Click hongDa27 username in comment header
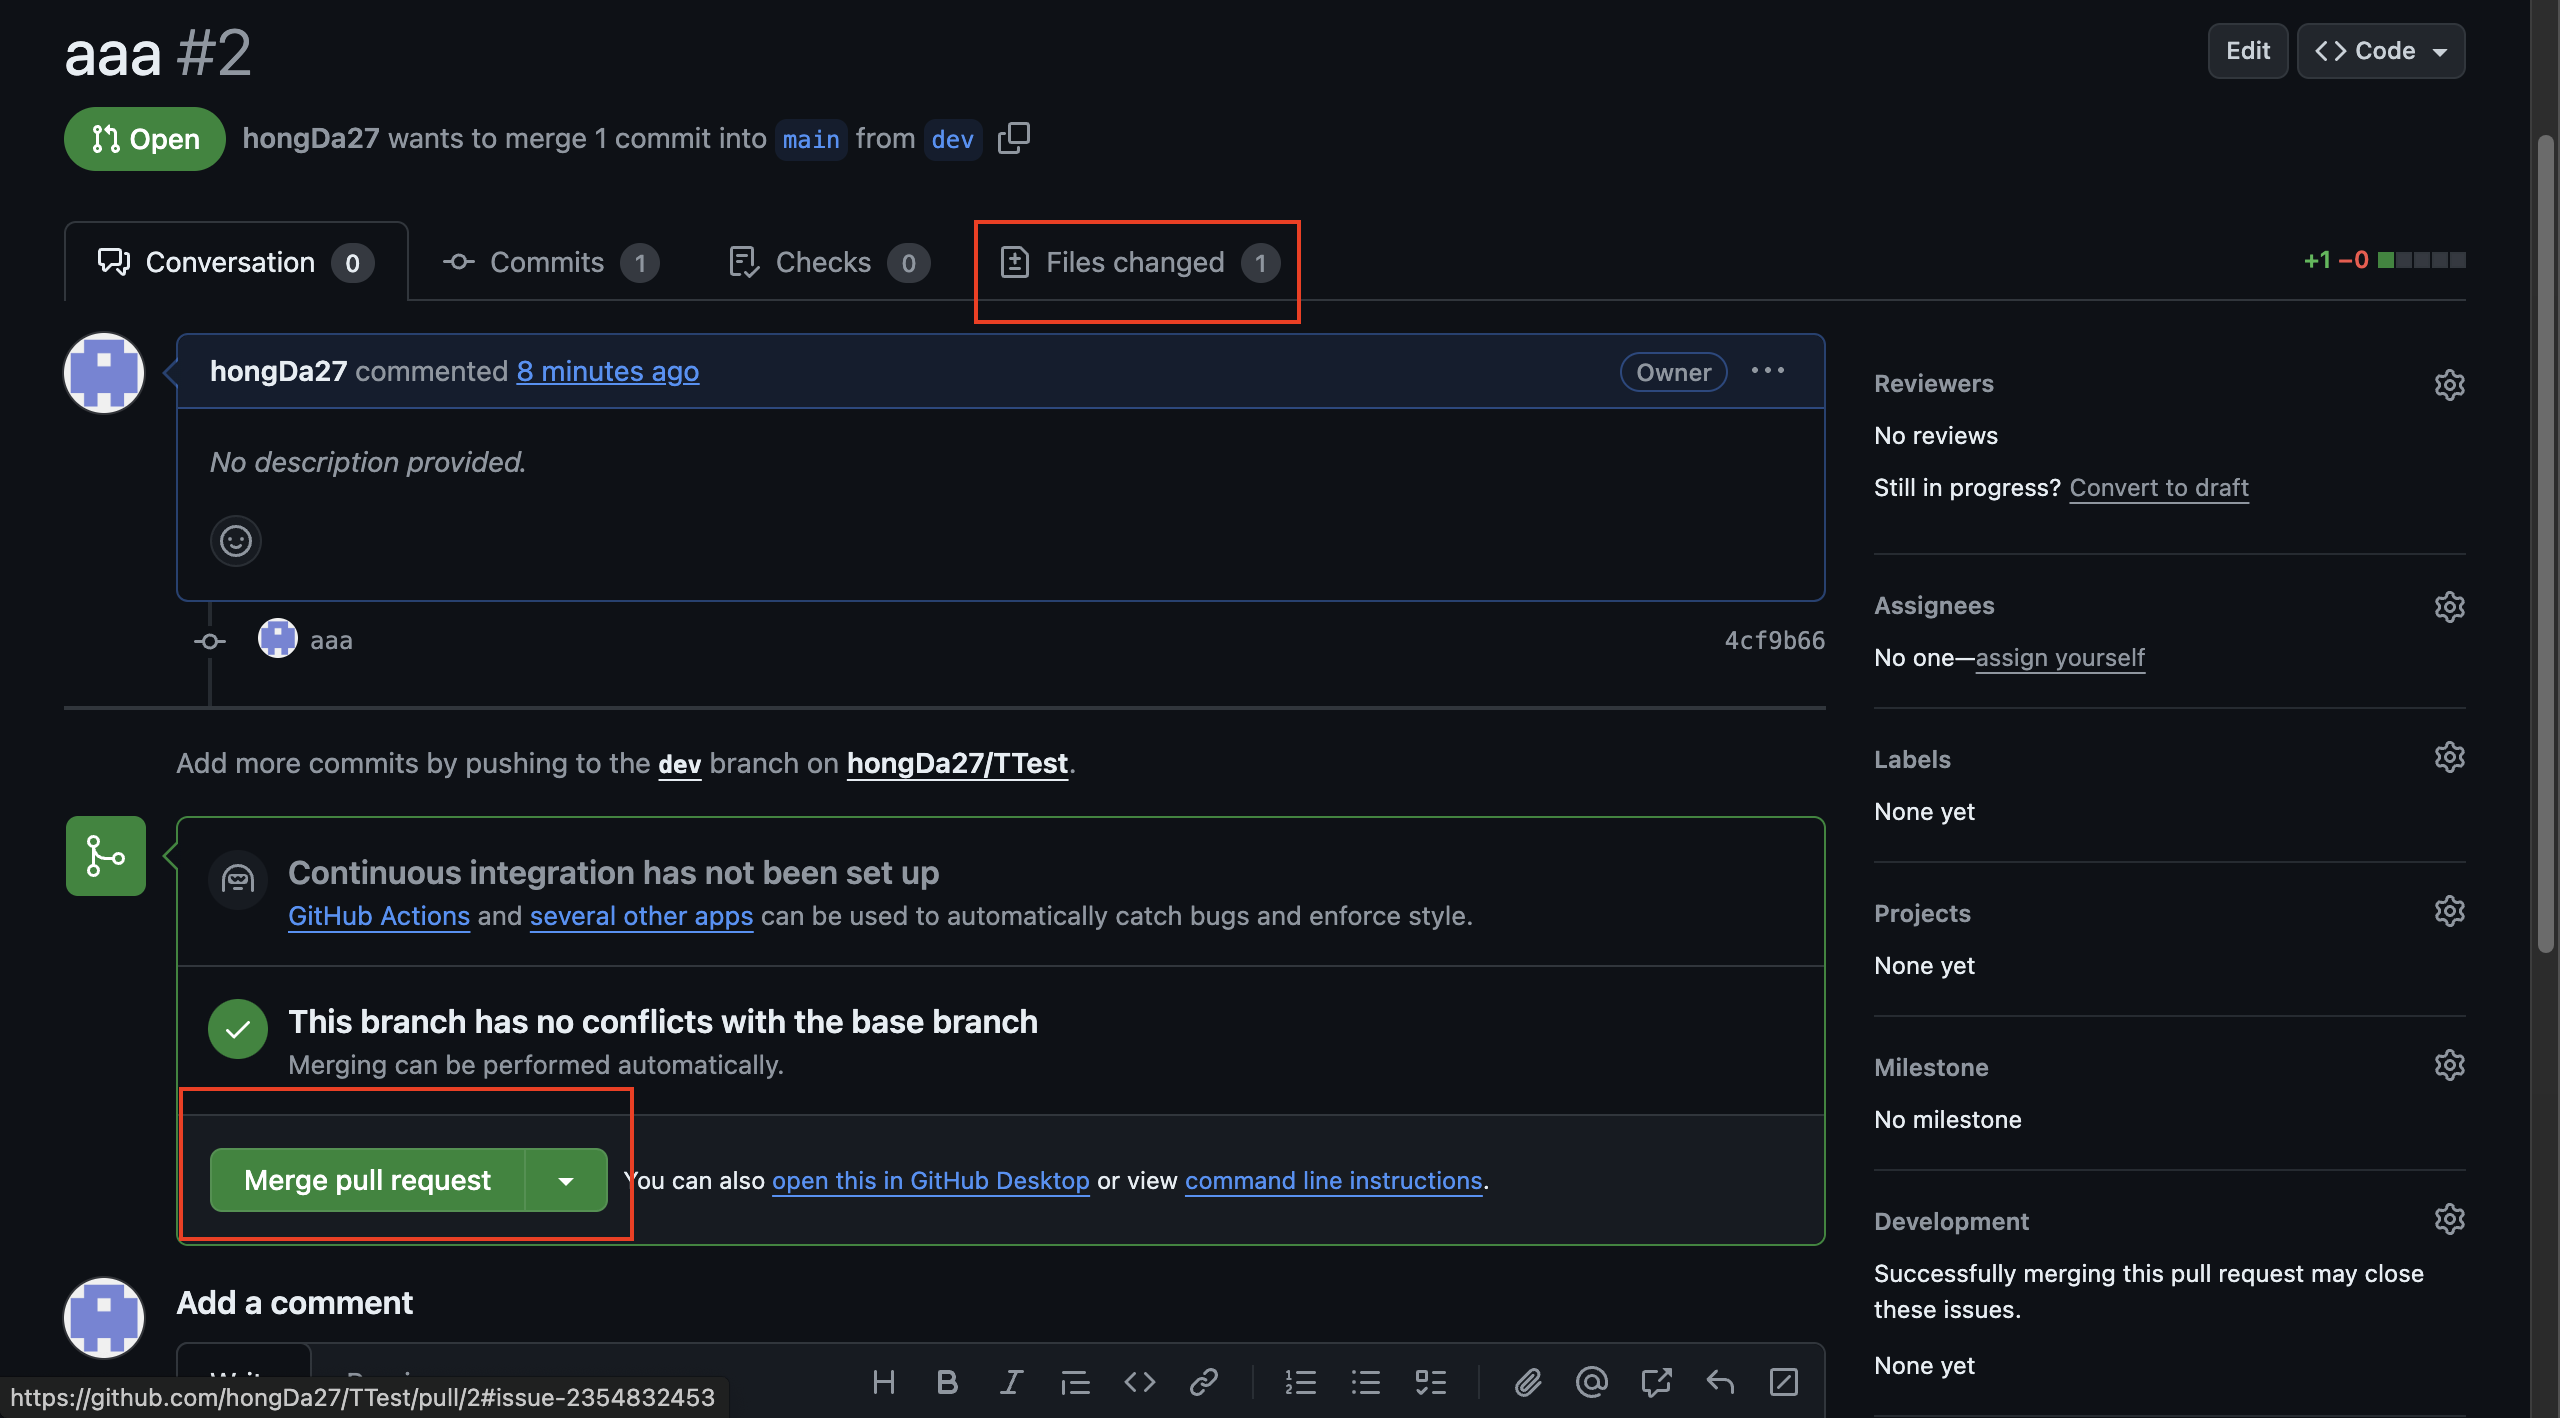This screenshot has width=2560, height=1418. (278, 371)
